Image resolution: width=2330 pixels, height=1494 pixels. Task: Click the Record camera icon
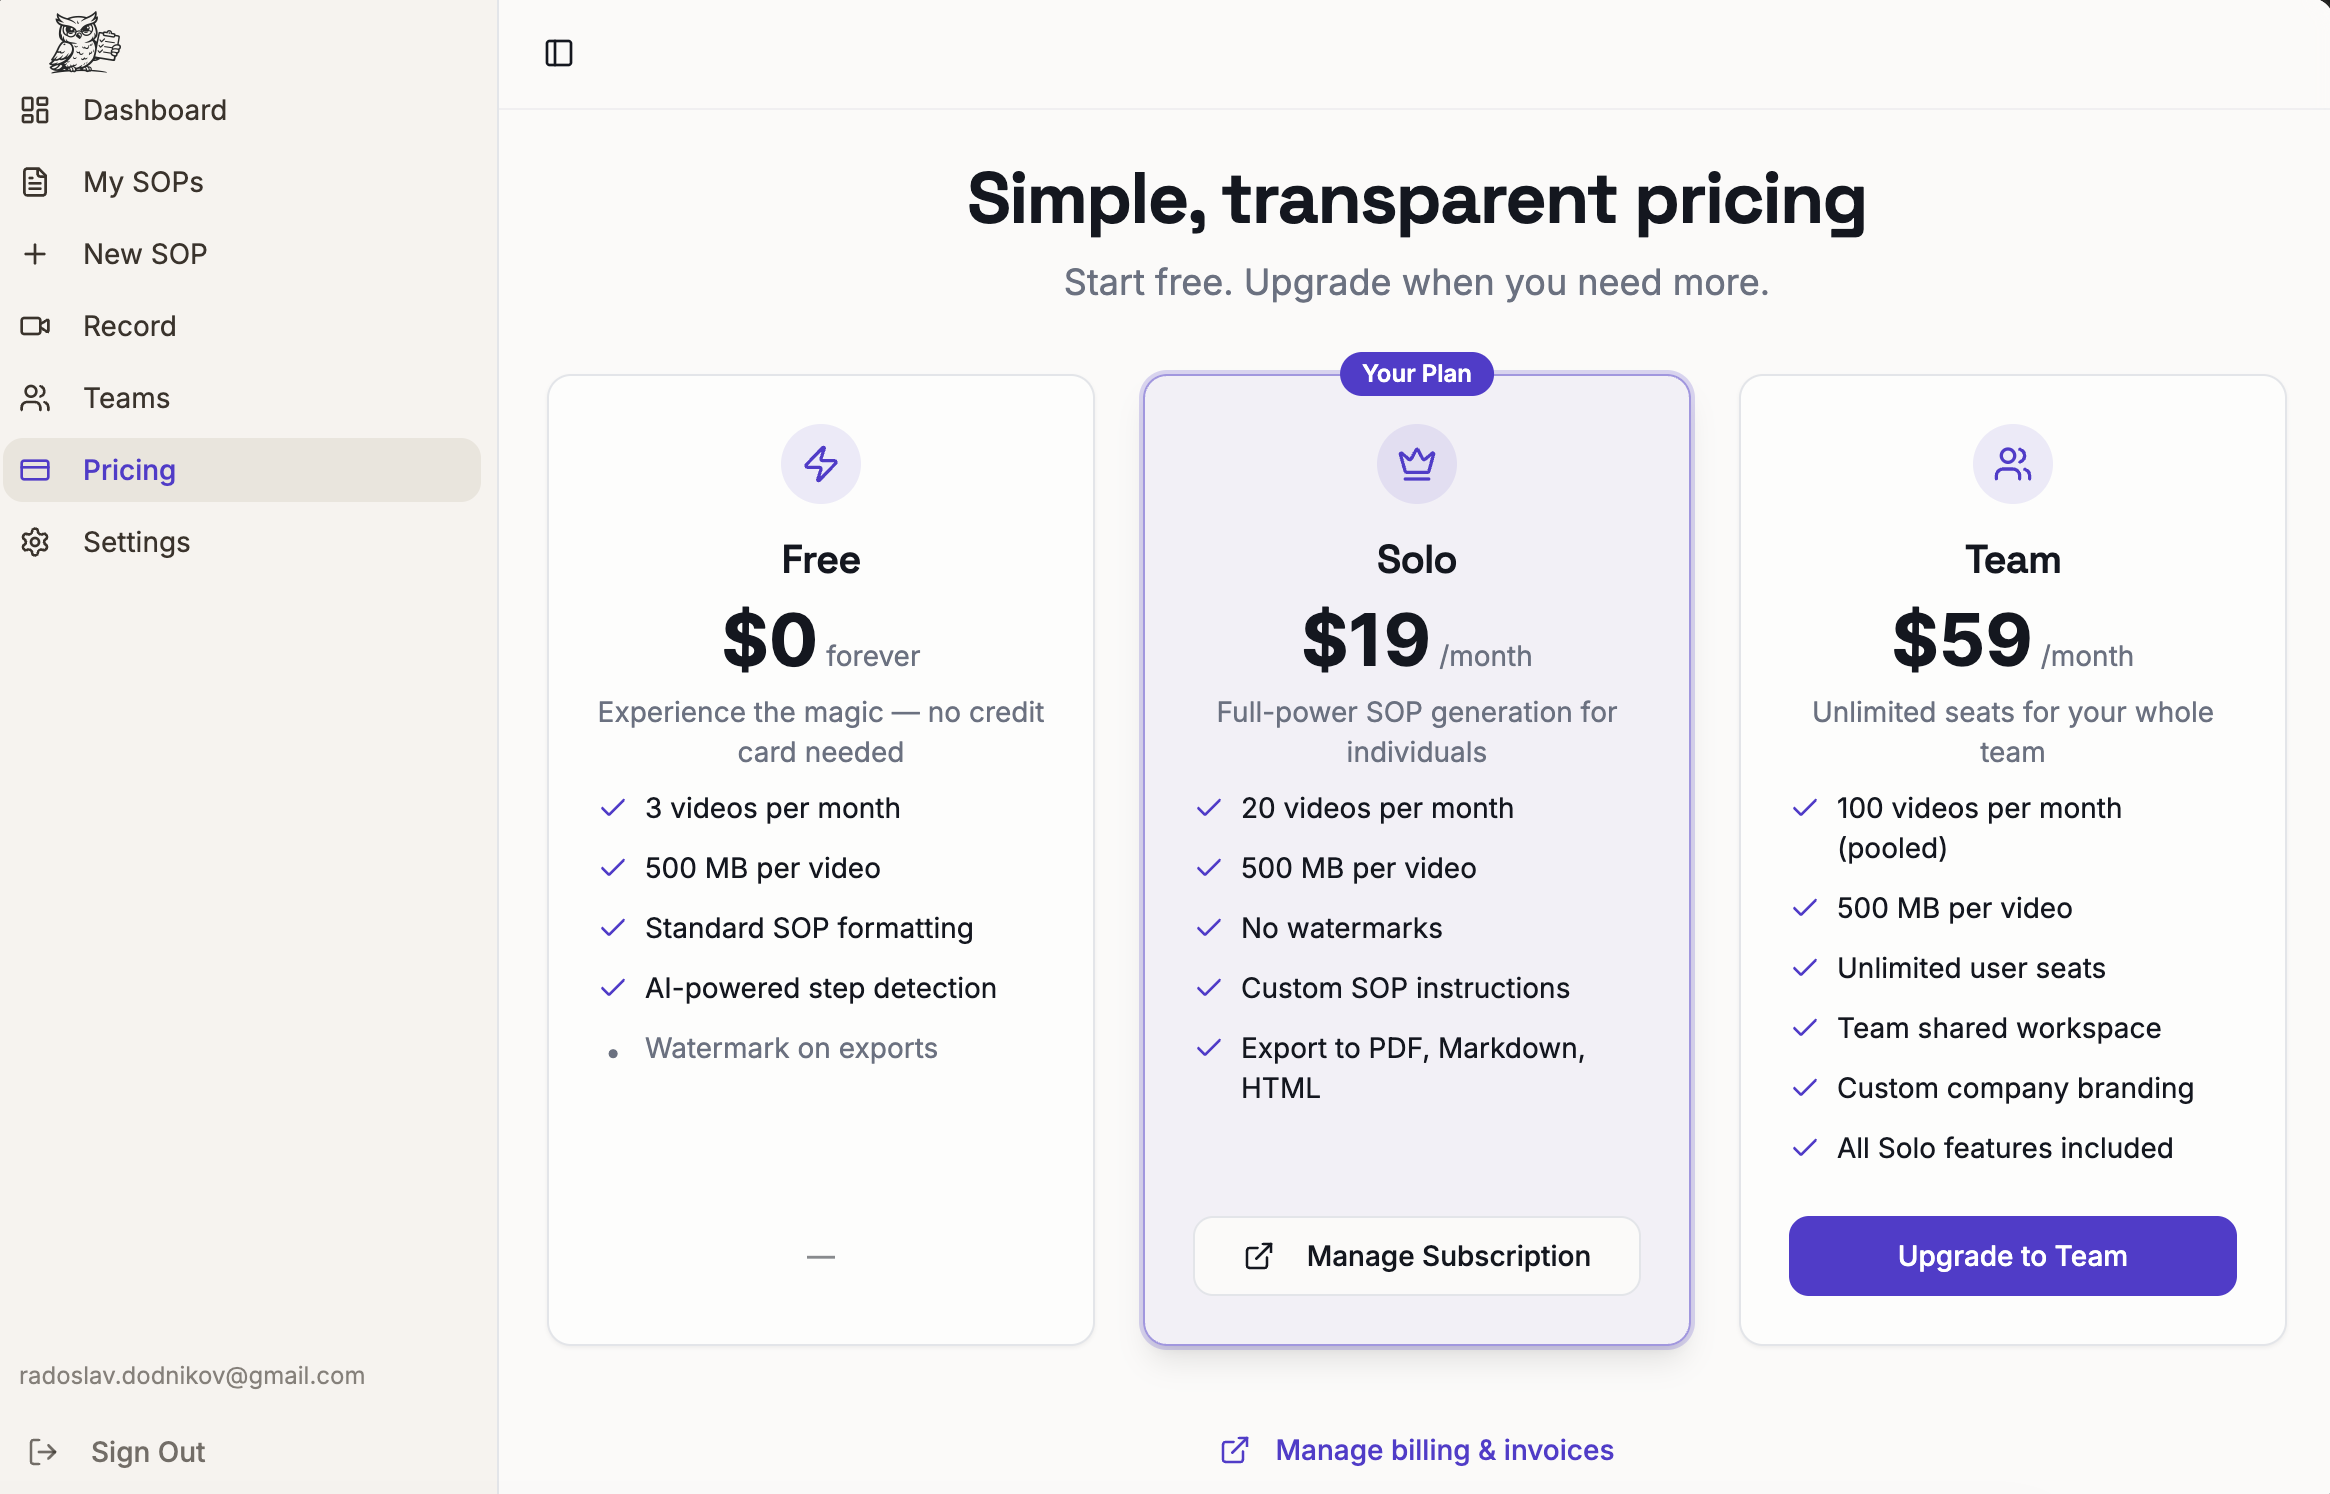(x=35, y=326)
